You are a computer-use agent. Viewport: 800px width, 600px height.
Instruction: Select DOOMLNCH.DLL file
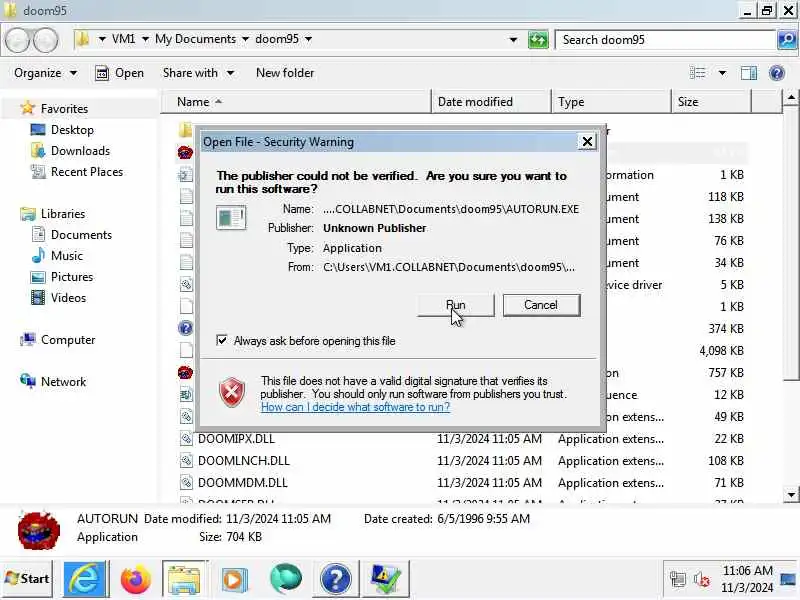point(244,461)
